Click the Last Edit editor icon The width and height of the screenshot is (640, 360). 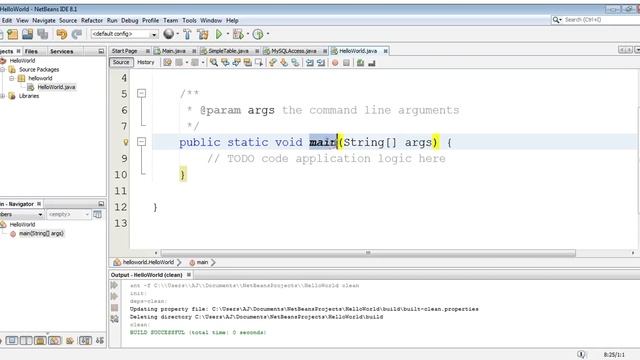[167, 62]
